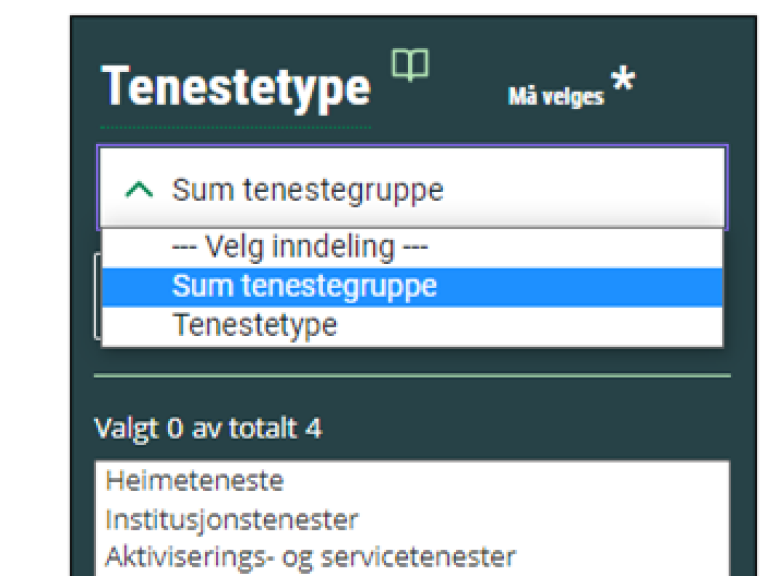768x576 pixels.
Task: Click empty listbox space right of Heimeteneste
Action: (x=504, y=480)
